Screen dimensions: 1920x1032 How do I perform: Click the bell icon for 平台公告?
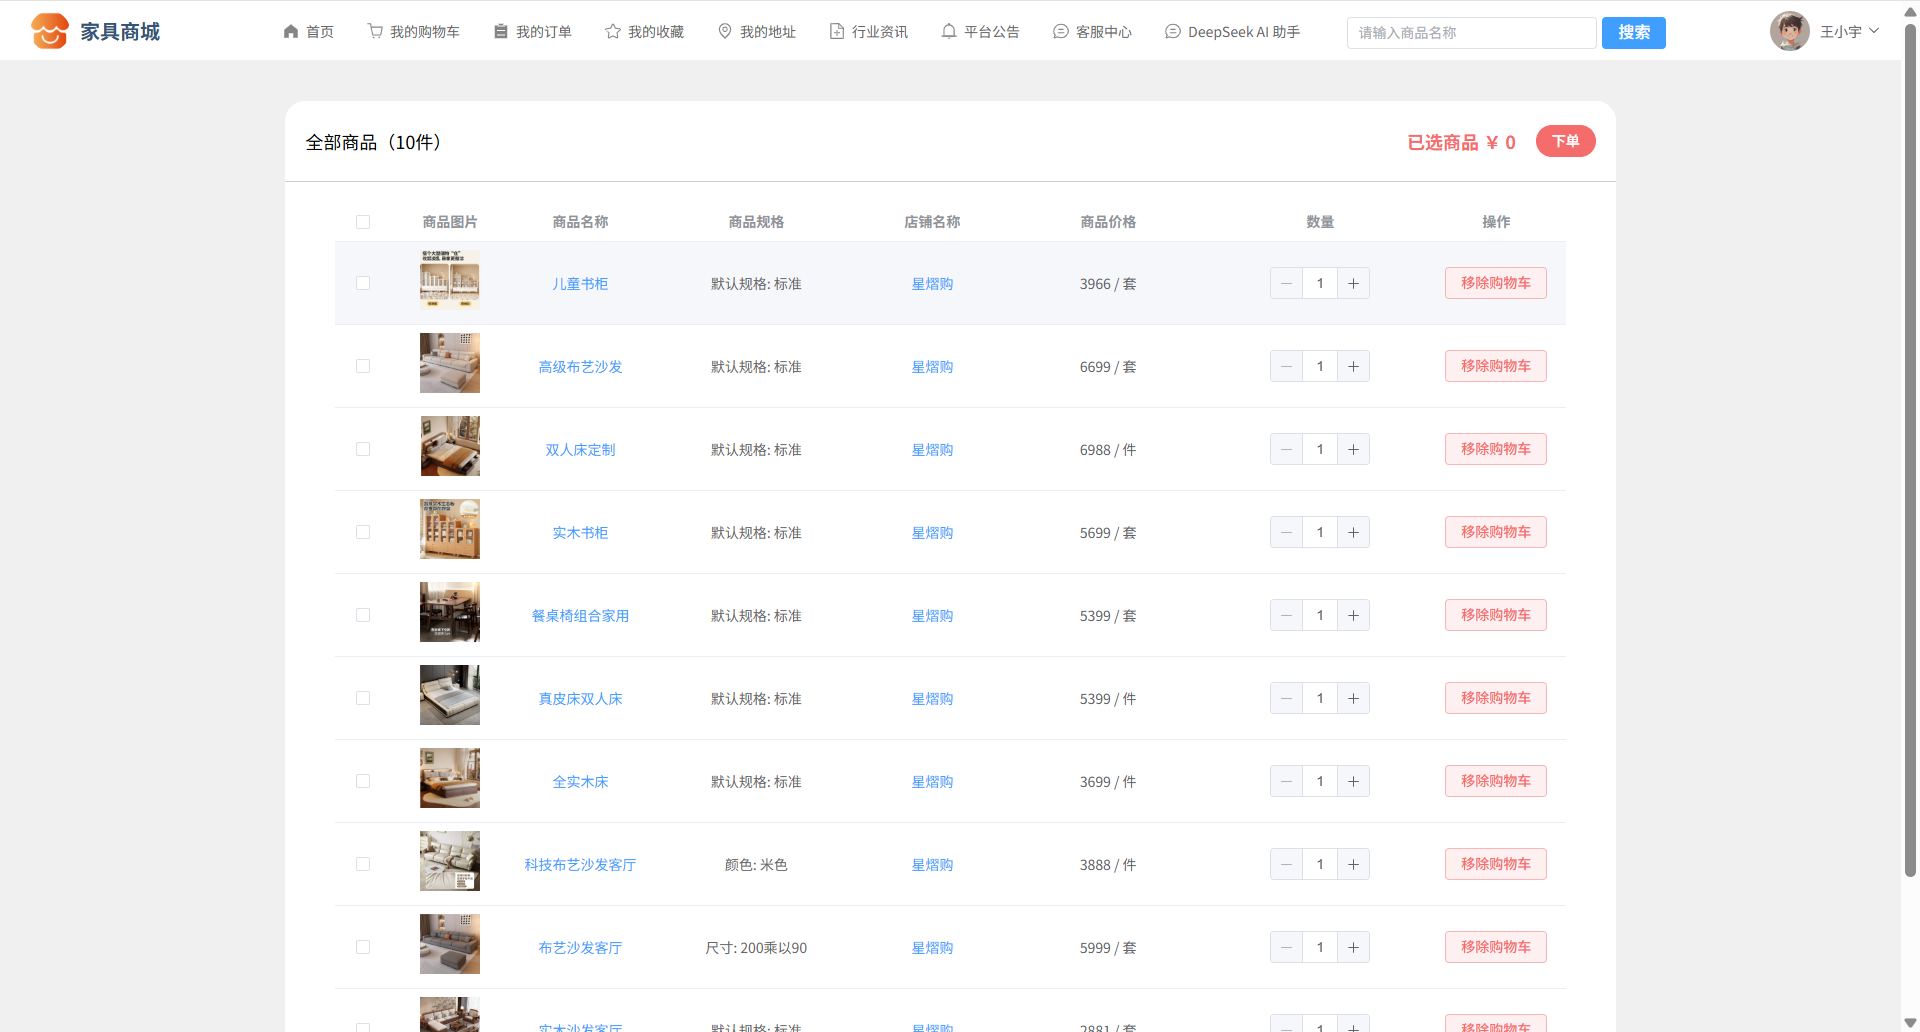coord(949,32)
